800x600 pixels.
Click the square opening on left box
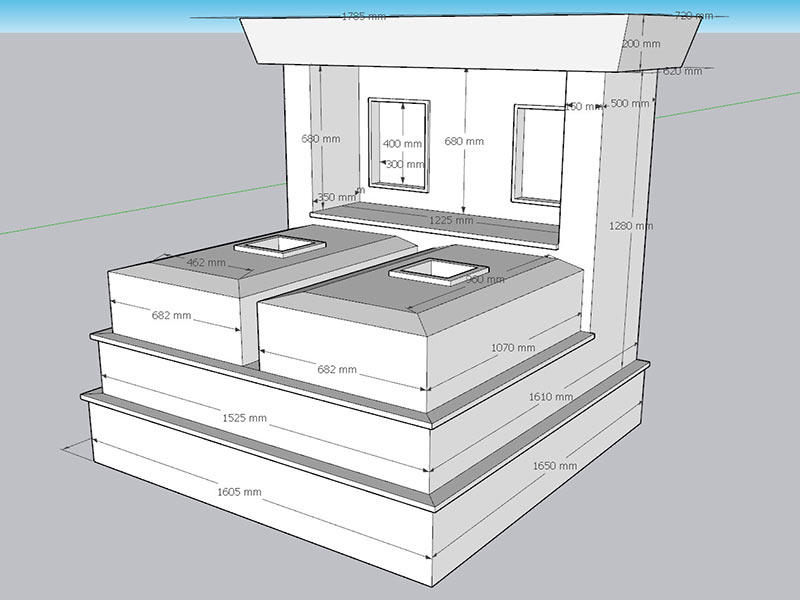[280, 246]
